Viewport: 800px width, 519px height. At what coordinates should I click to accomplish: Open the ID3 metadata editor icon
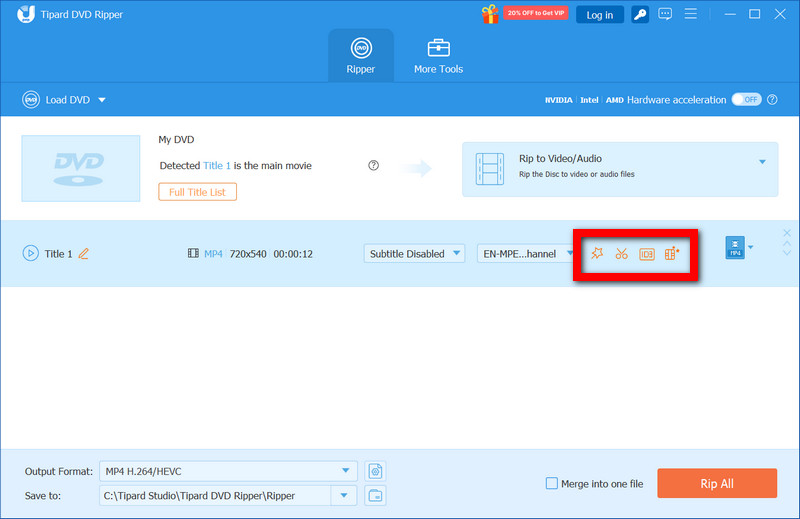tap(646, 254)
